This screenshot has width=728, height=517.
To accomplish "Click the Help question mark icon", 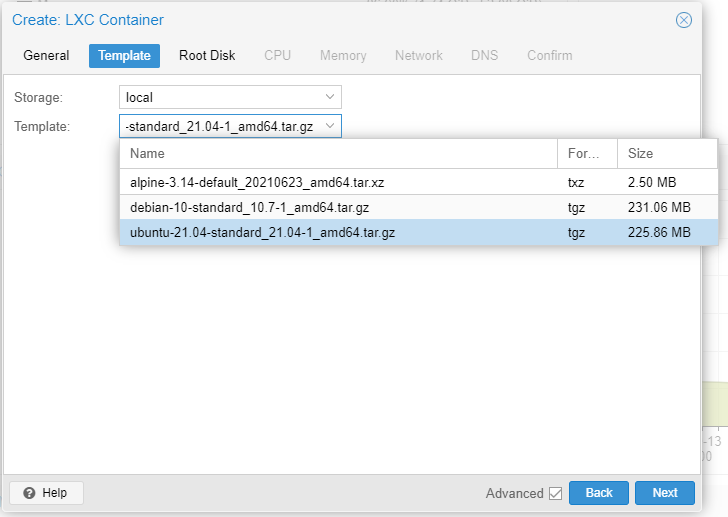I will 29,493.
